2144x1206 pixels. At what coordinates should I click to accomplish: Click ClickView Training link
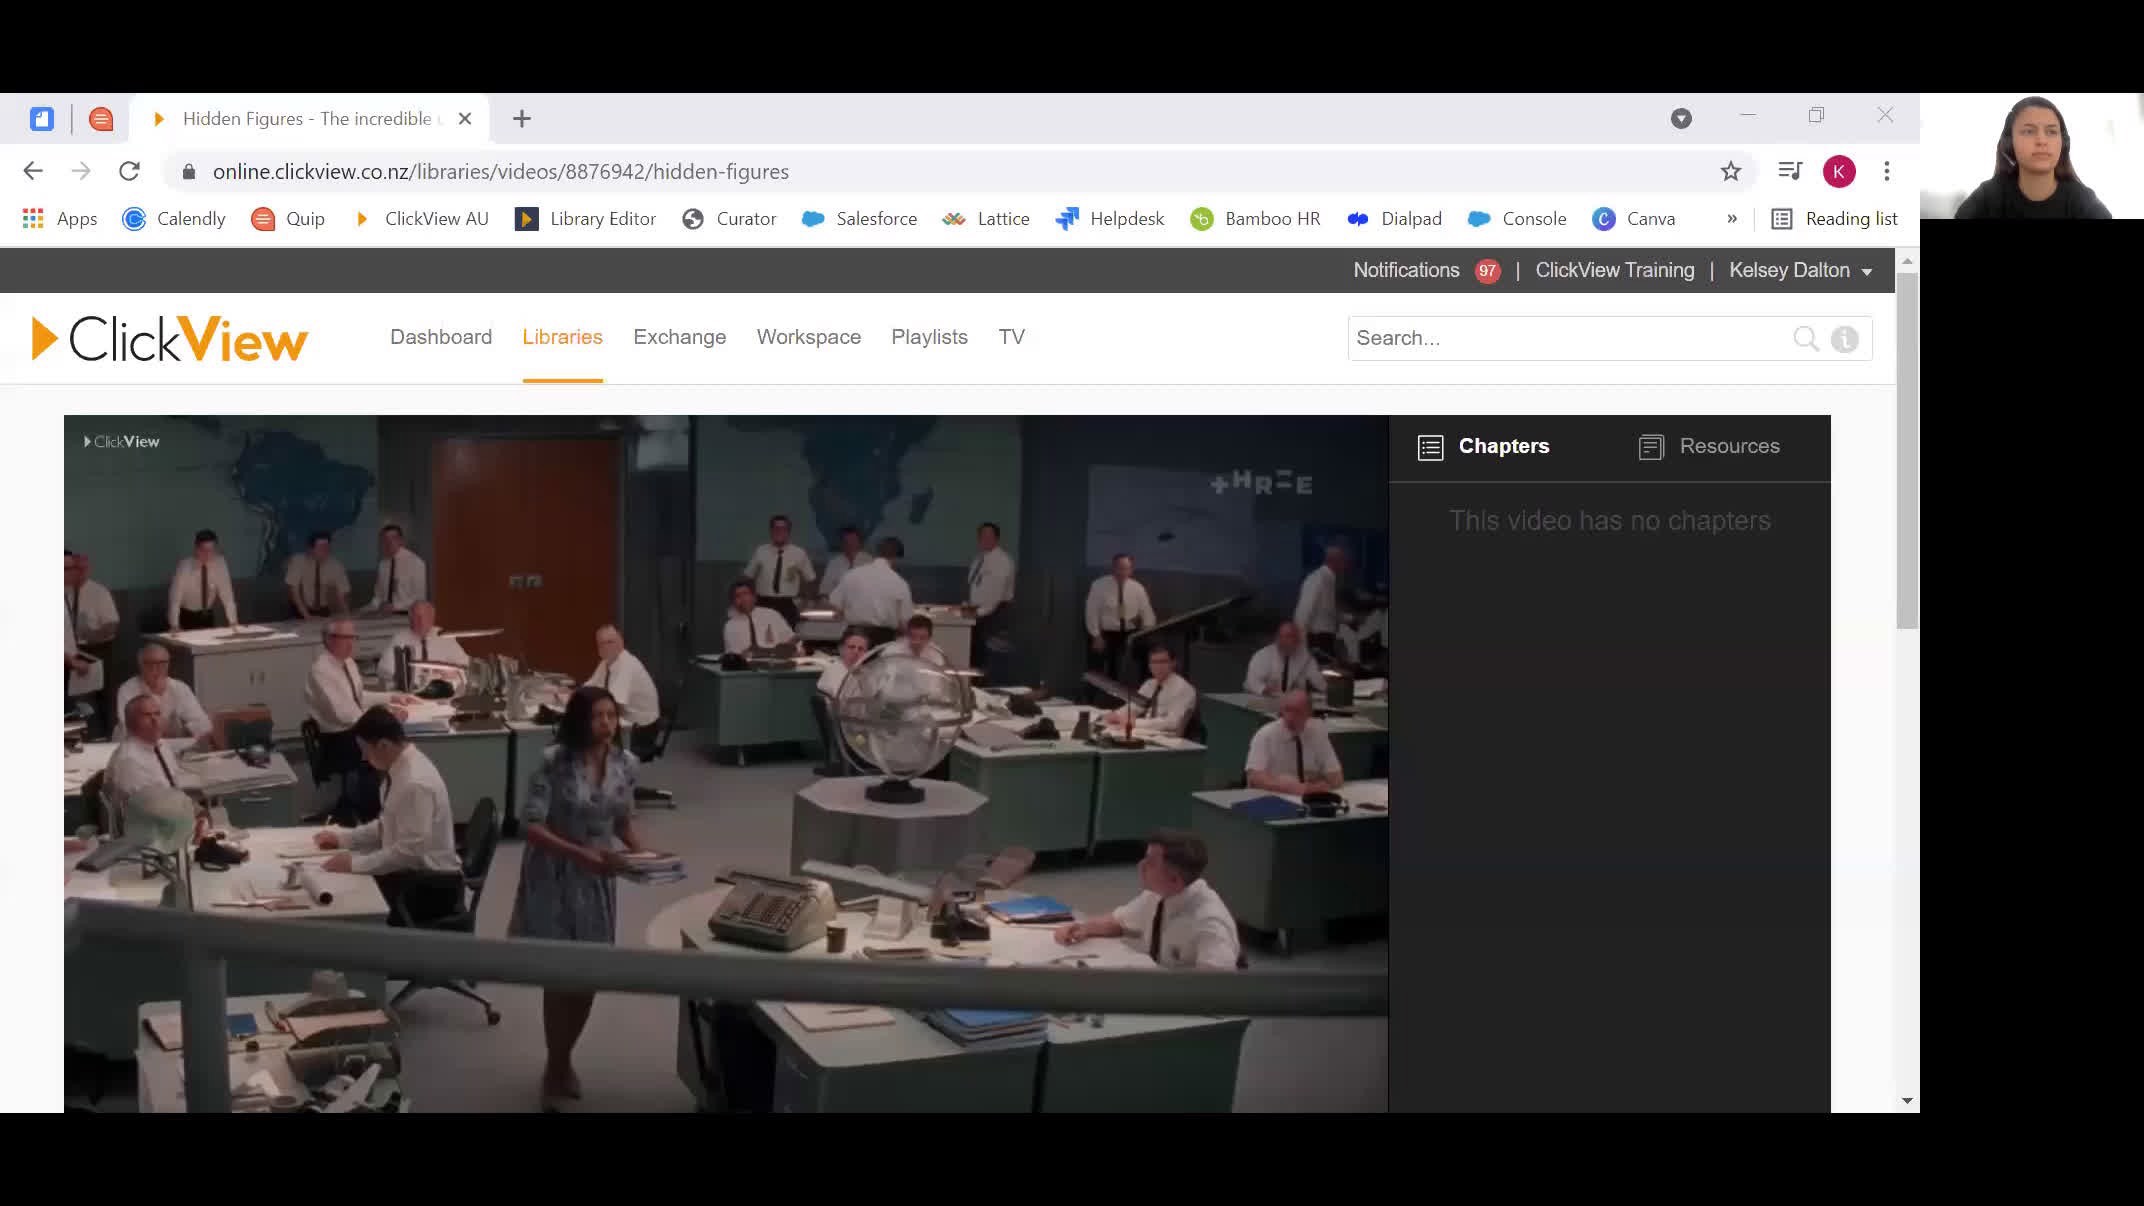pyautogui.click(x=1615, y=270)
